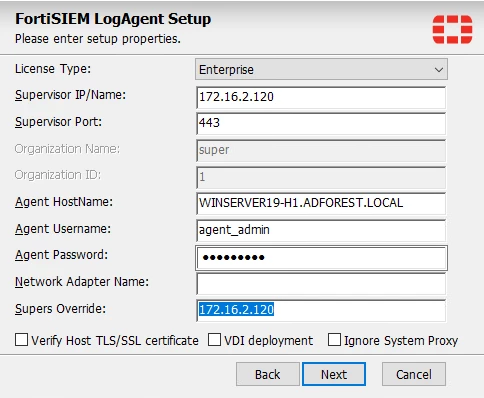The image size is (484, 398).
Task: Click the License Type label
Action: click(53, 69)
